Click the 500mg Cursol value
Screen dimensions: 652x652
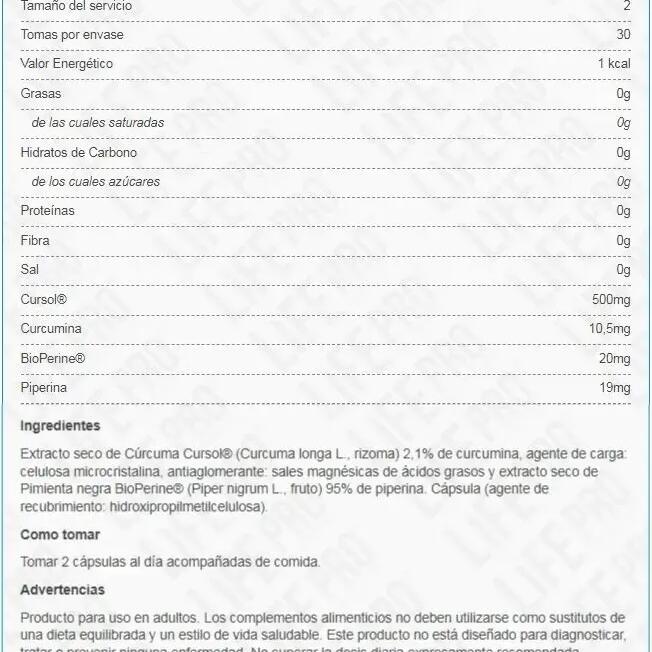click(x=611, y=299)
